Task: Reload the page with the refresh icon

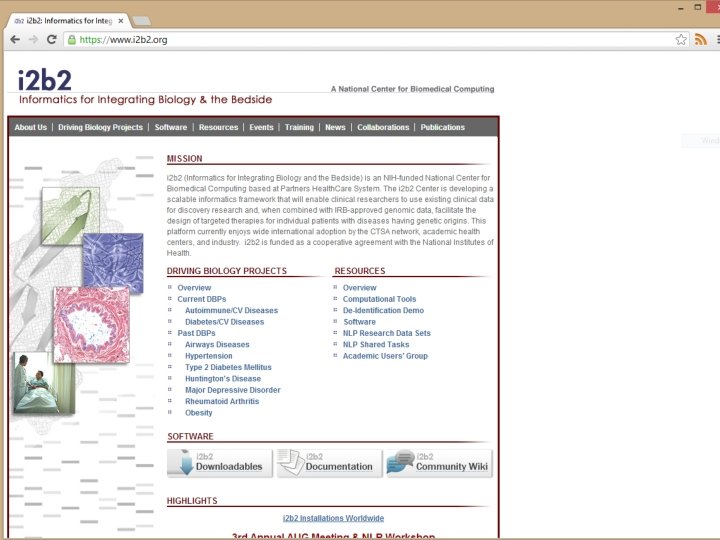Action: click(51, 39)
